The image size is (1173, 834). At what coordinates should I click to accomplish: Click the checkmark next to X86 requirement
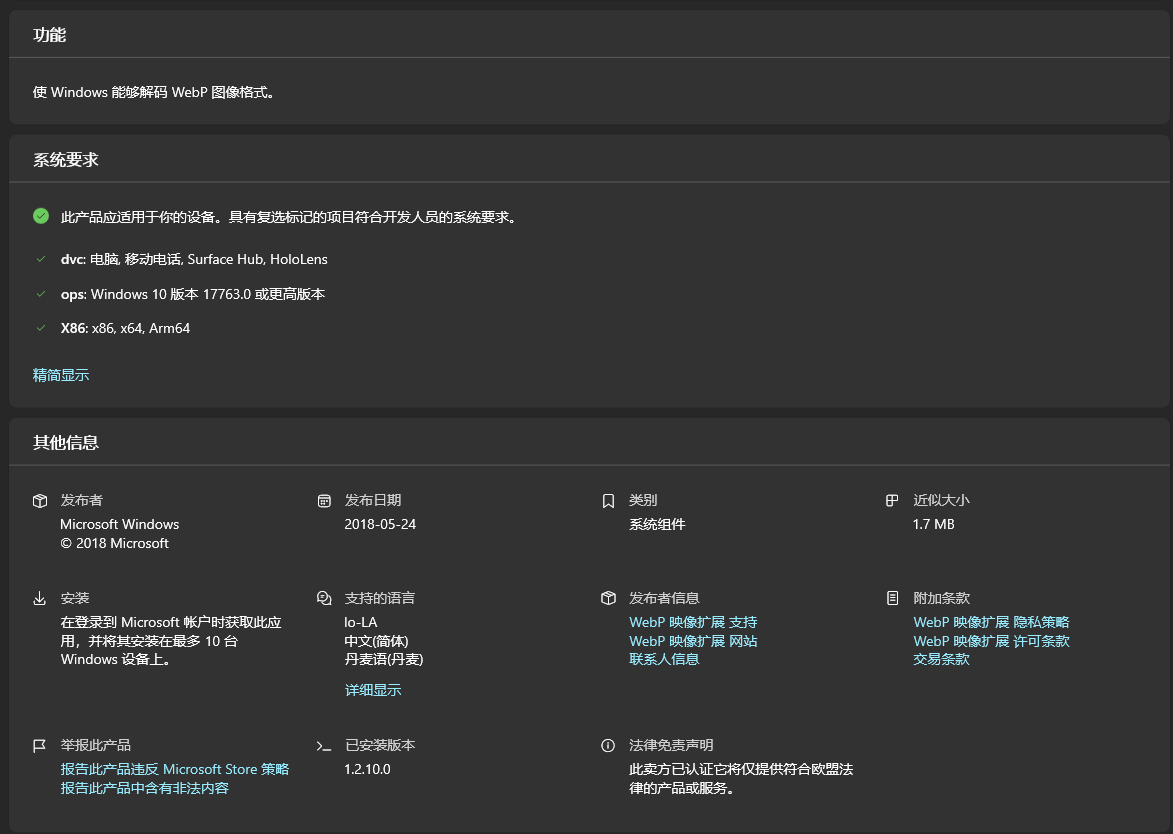click(41, 328)
